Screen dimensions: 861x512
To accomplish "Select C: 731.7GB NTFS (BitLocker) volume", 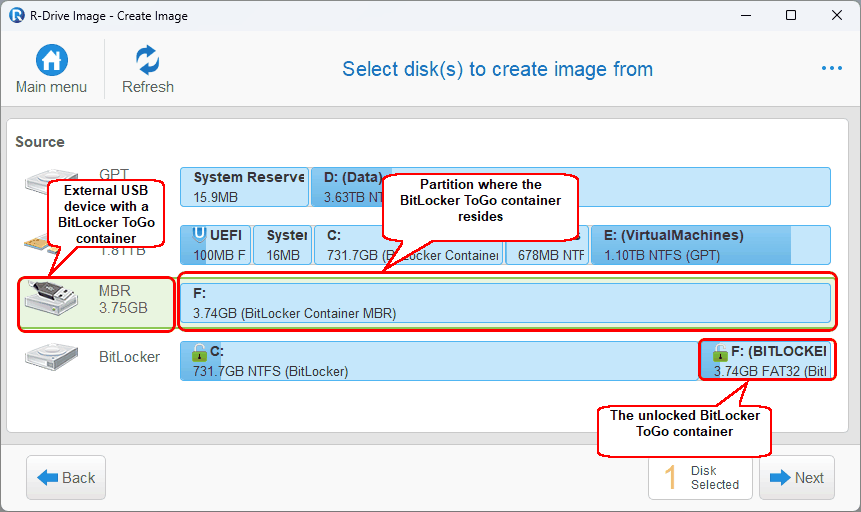I will pos(439,361).
